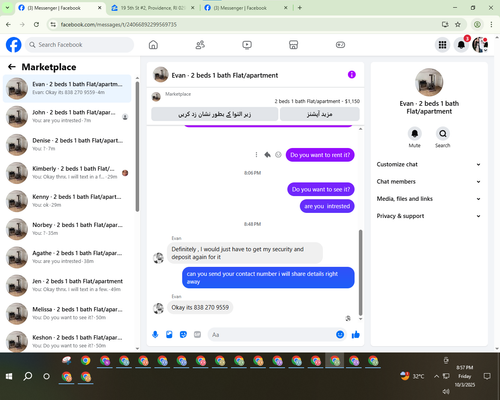Viewport: 500px width, 400px height.
Task: Expand Media, files and links section
Action: pyautogui.click(x=429, y=199)
